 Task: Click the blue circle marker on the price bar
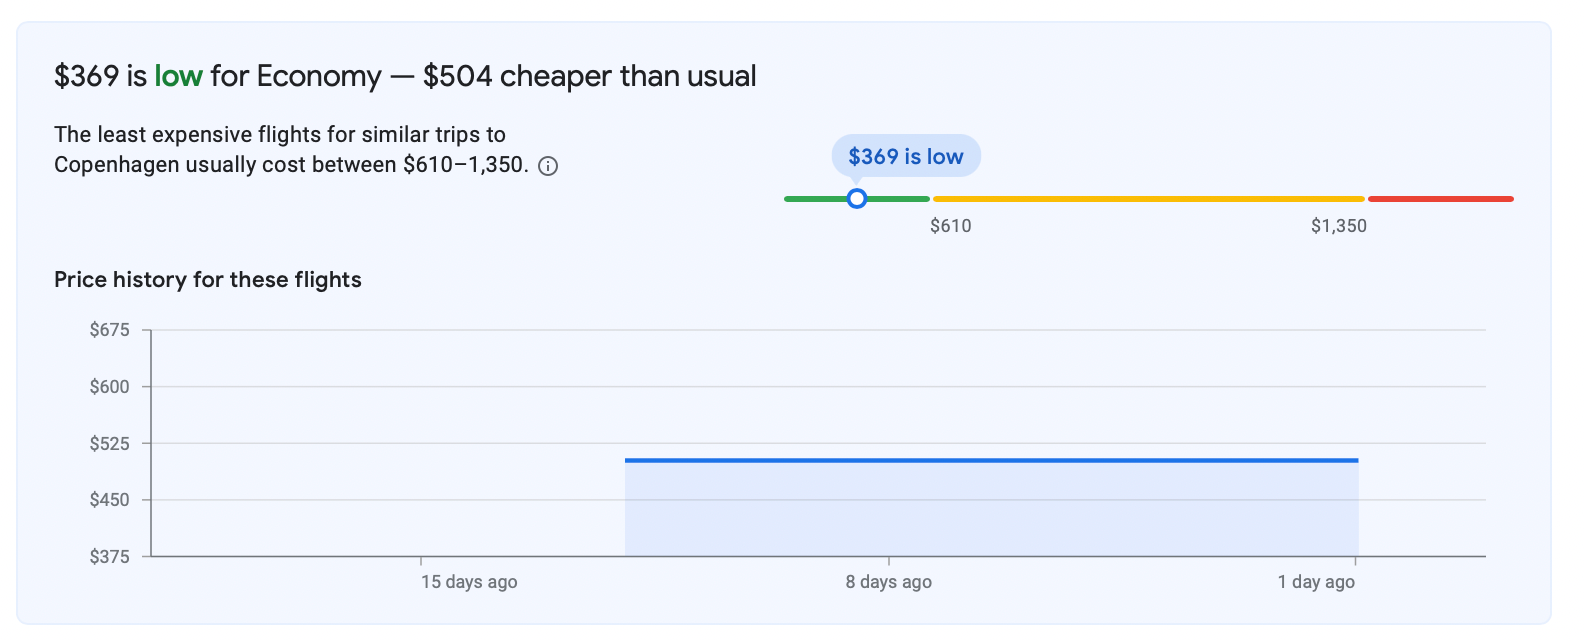pos(856,199)
